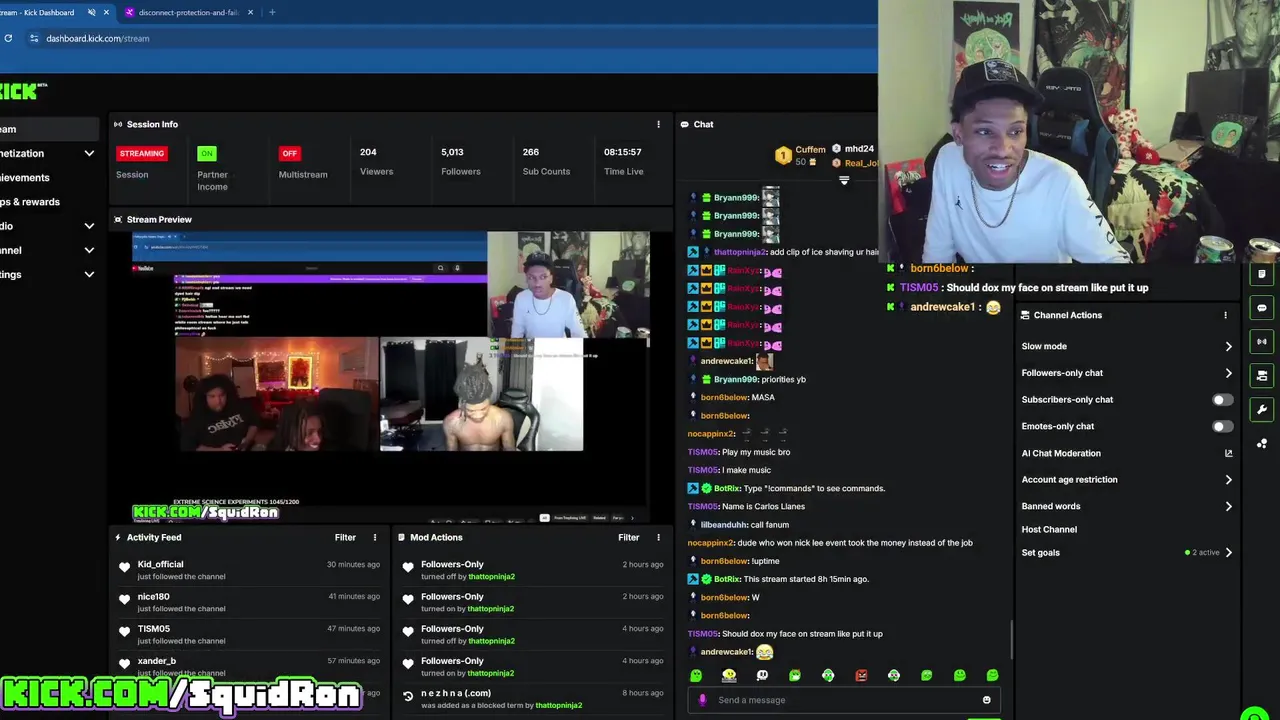
Task: Click the chat panel scrollbar
Action: click(x=1012, y=640)
